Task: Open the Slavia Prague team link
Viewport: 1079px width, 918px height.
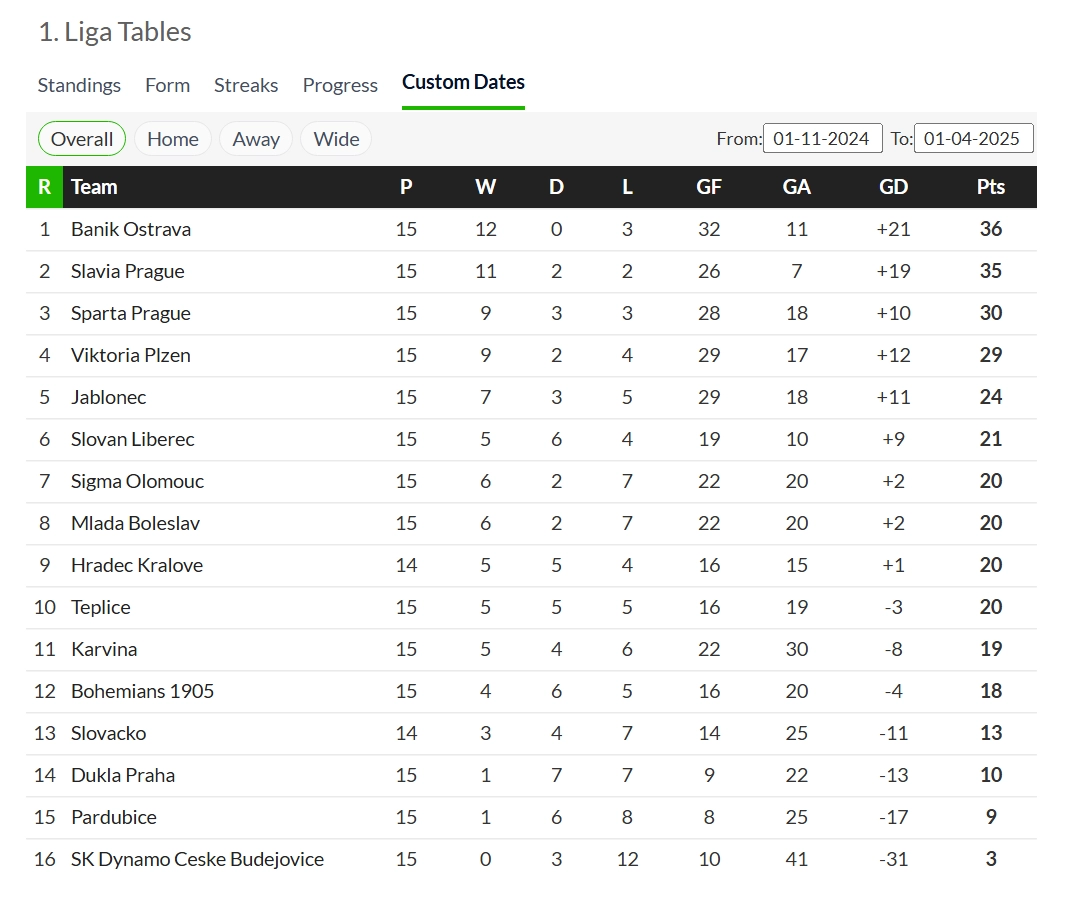Action: coord(128,271)
